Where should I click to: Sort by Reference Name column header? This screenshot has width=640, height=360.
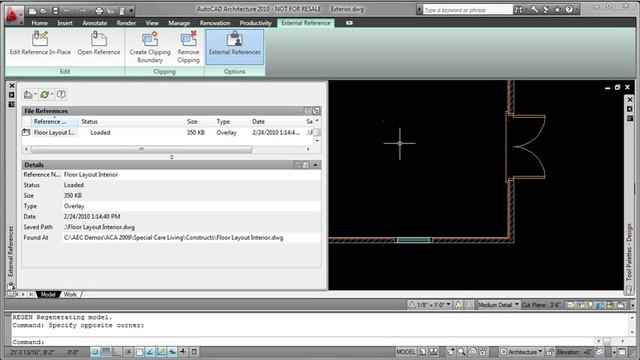coord(55,122)
